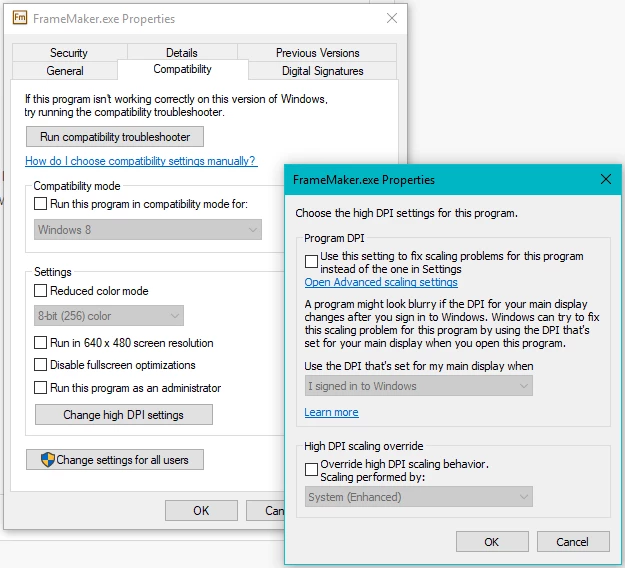This screenshot has width=625, height=568.
Task: Click the 'High DPI scaling override' group label
Action: point(364,446)
